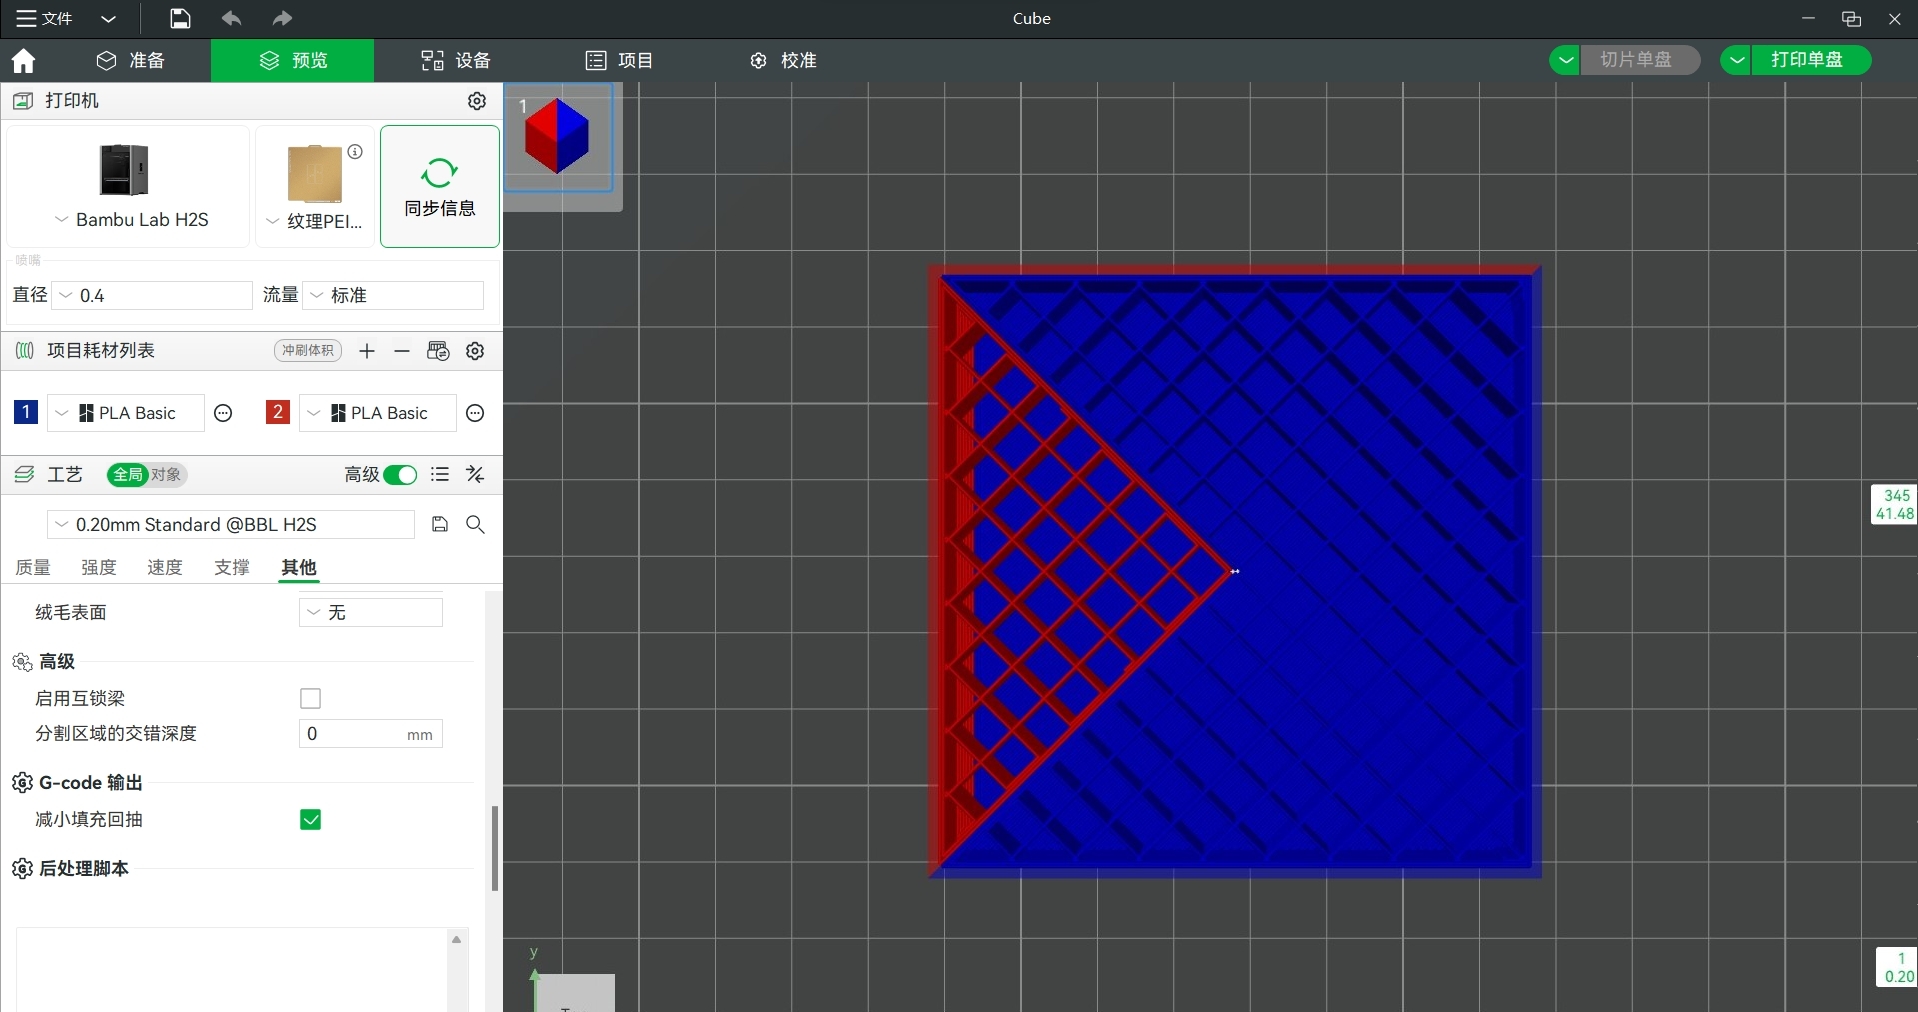Image resolution: width=1918 pixels, height=1012 pixels.
Task: Click the layer slider top handle 345
Action: tap(1894, 505)
